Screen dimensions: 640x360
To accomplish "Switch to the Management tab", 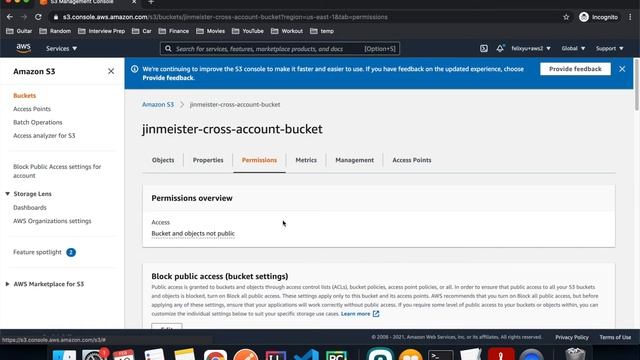I will click(x=354, y=160).
